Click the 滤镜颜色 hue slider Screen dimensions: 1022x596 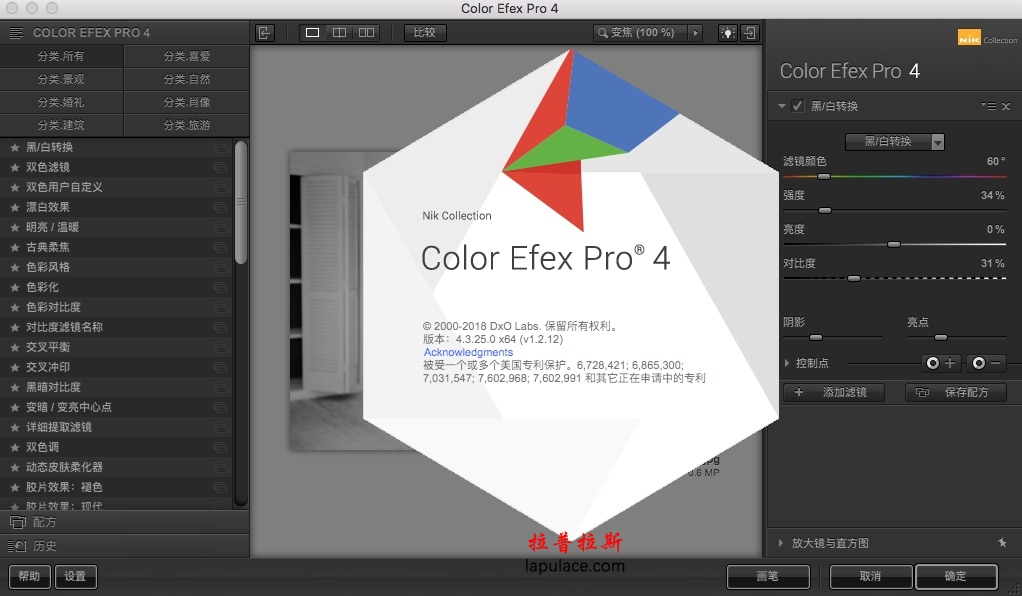point(894,177)
